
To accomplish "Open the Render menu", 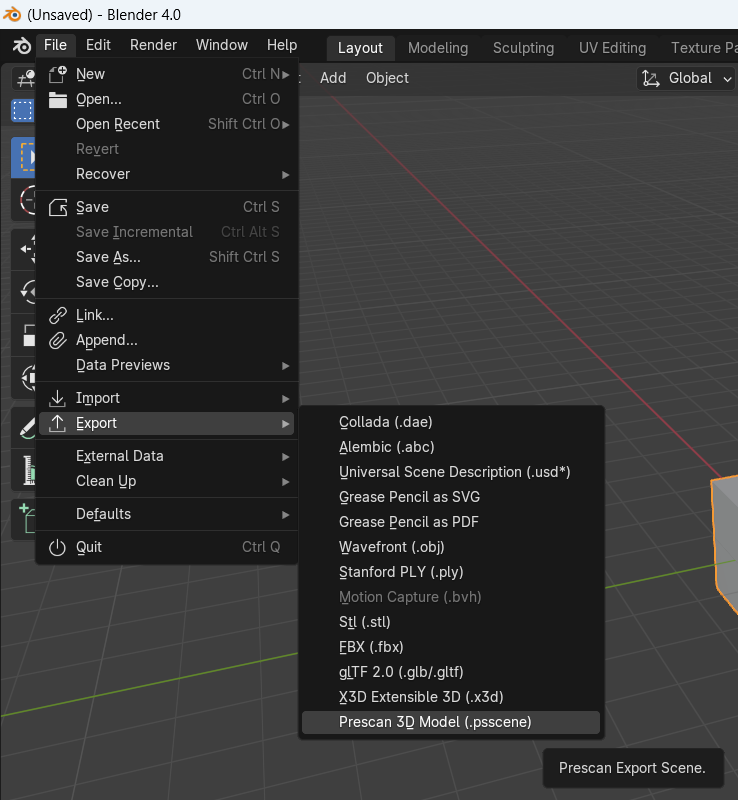I will pyautogui.click(x=153, y=45).
